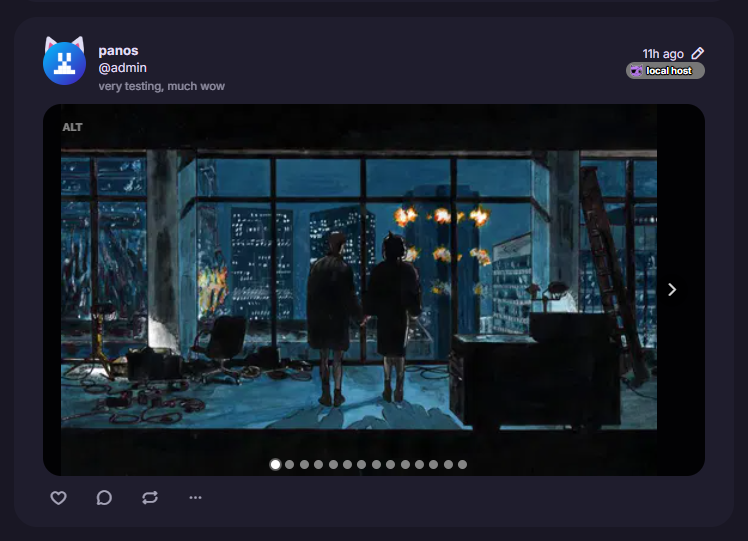Click the local host instance badge
This screenshot has width=748, height=541.
(x=665, y=71)
